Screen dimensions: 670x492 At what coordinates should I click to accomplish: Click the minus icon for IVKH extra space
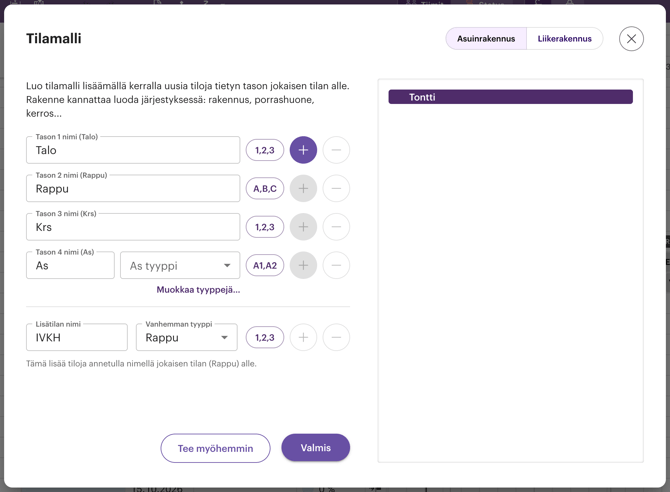point(336,337)
